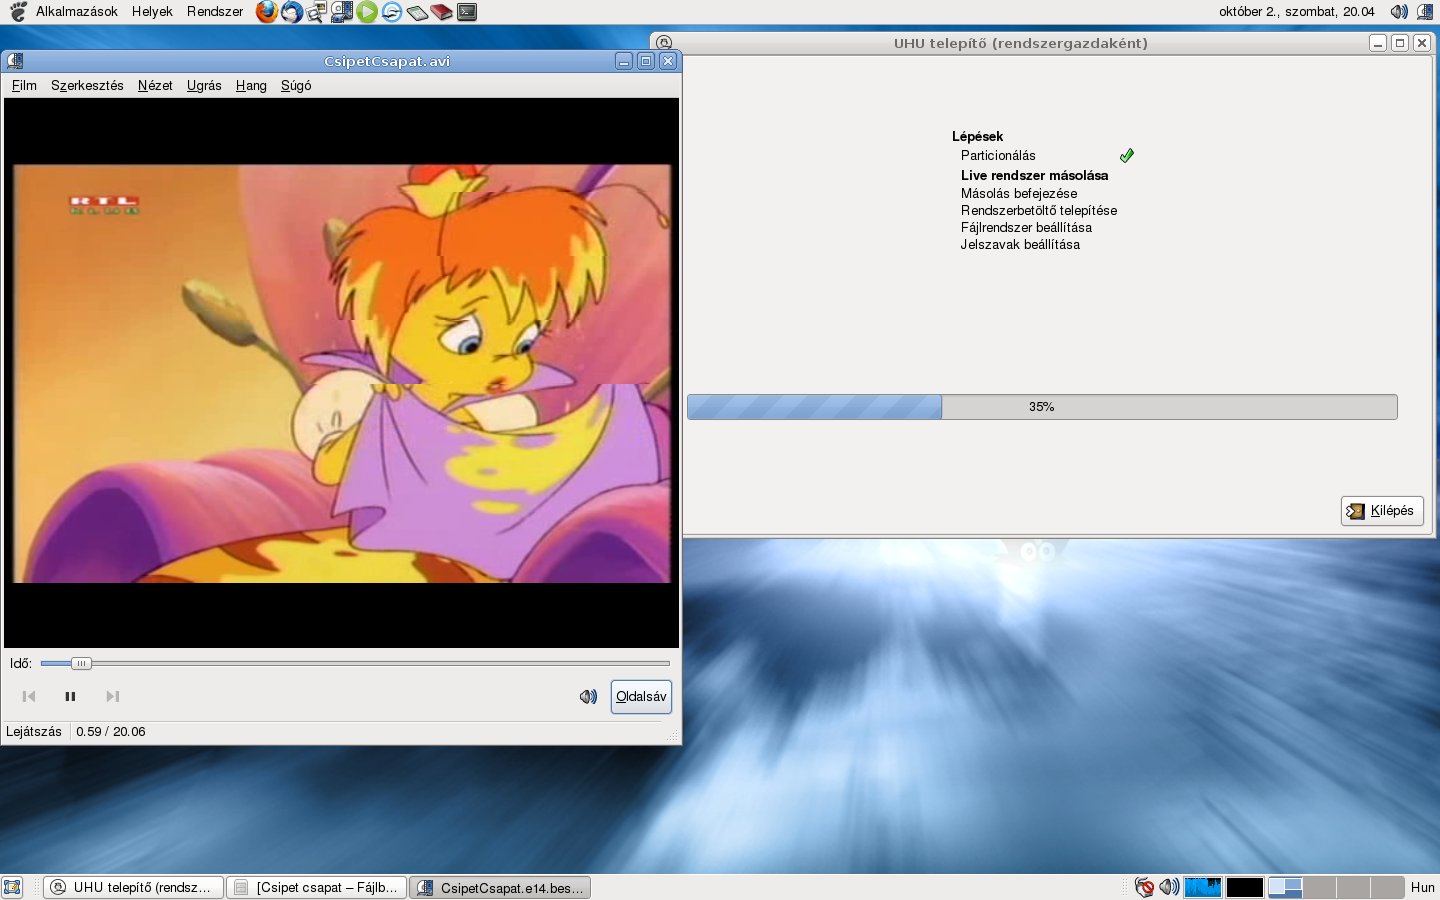Open the image viewer launcher icon
The image size is (1440, 900).
pos(317,12)
